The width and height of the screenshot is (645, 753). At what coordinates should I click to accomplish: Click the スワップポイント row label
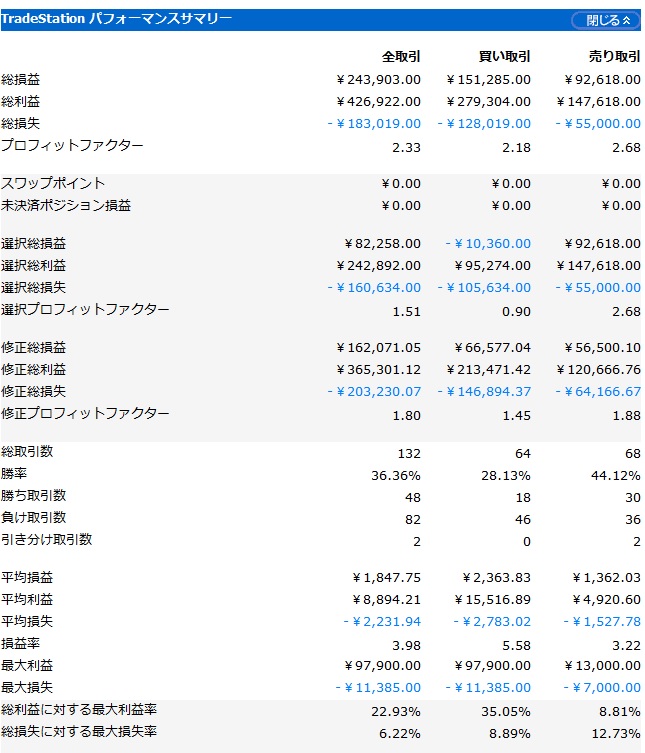click(x=53, y=183)
